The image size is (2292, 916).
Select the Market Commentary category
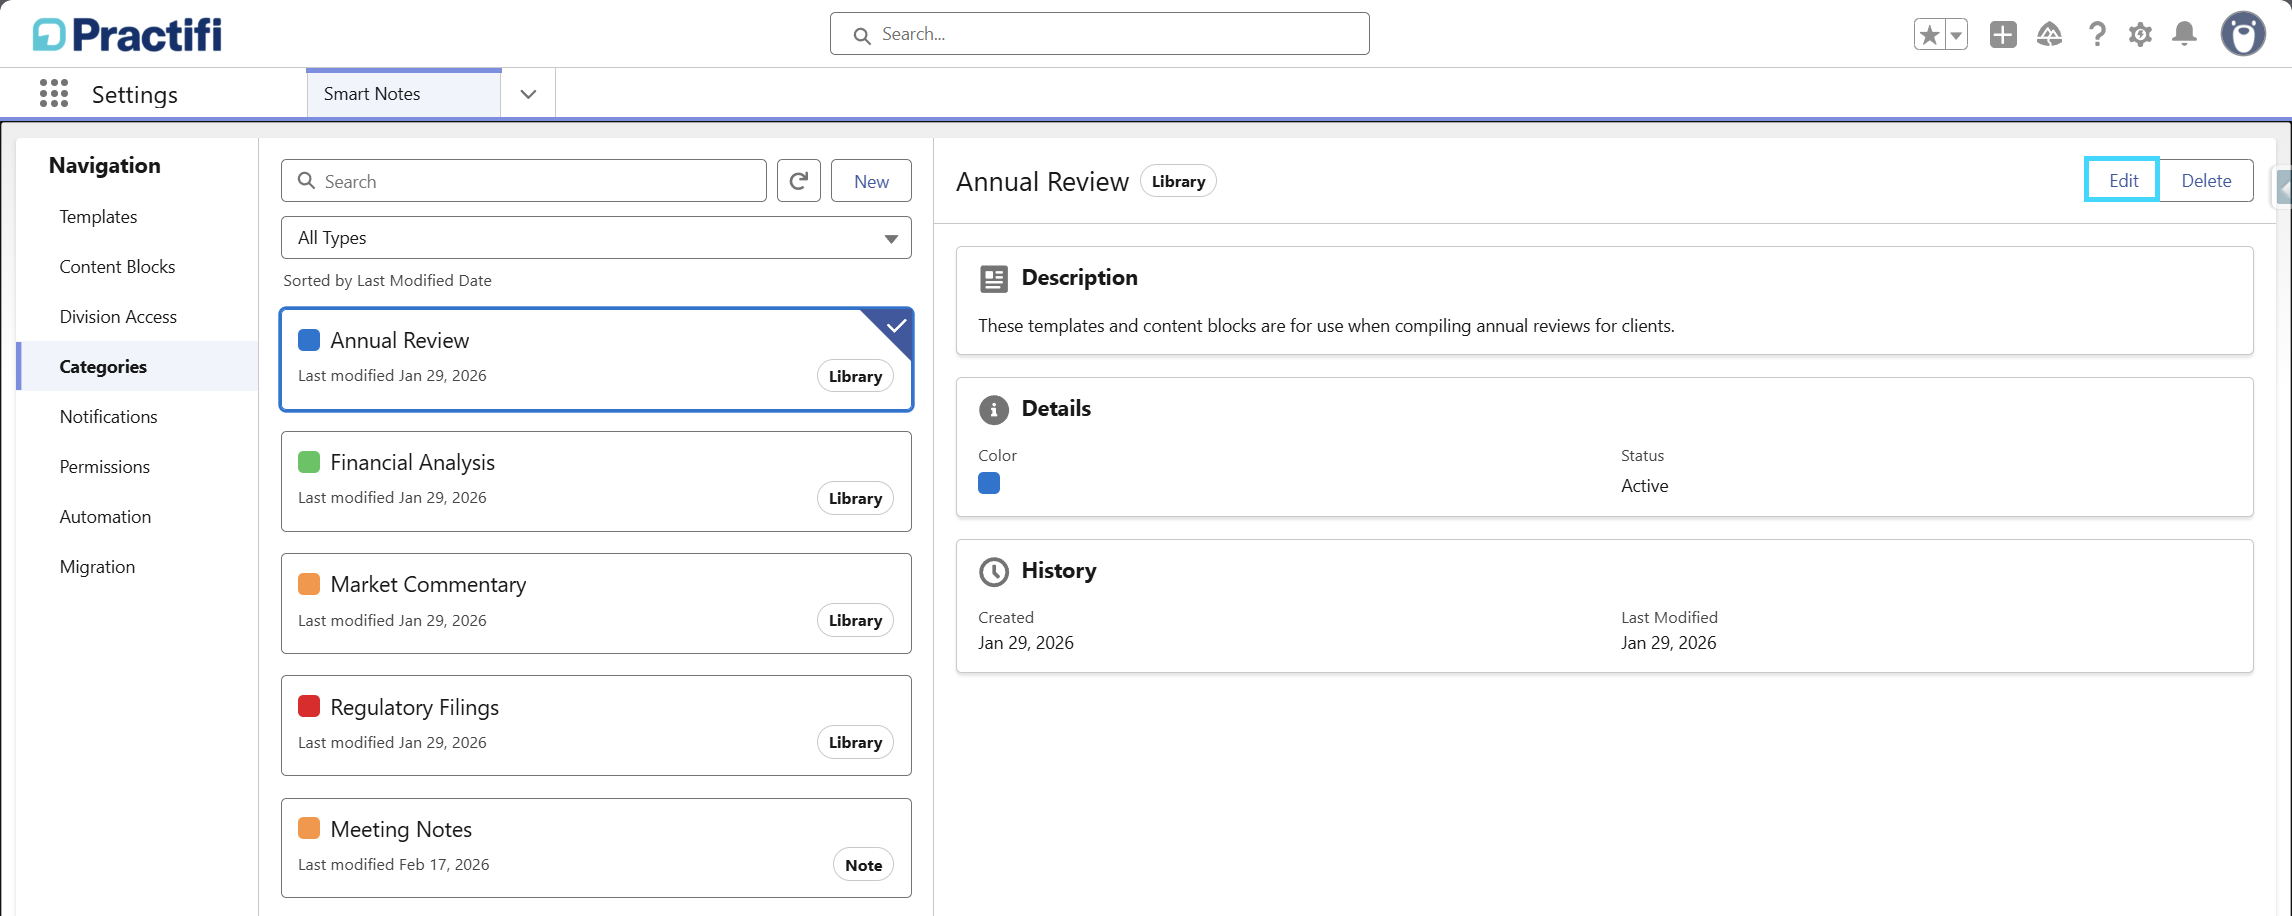tap(596, 603)
